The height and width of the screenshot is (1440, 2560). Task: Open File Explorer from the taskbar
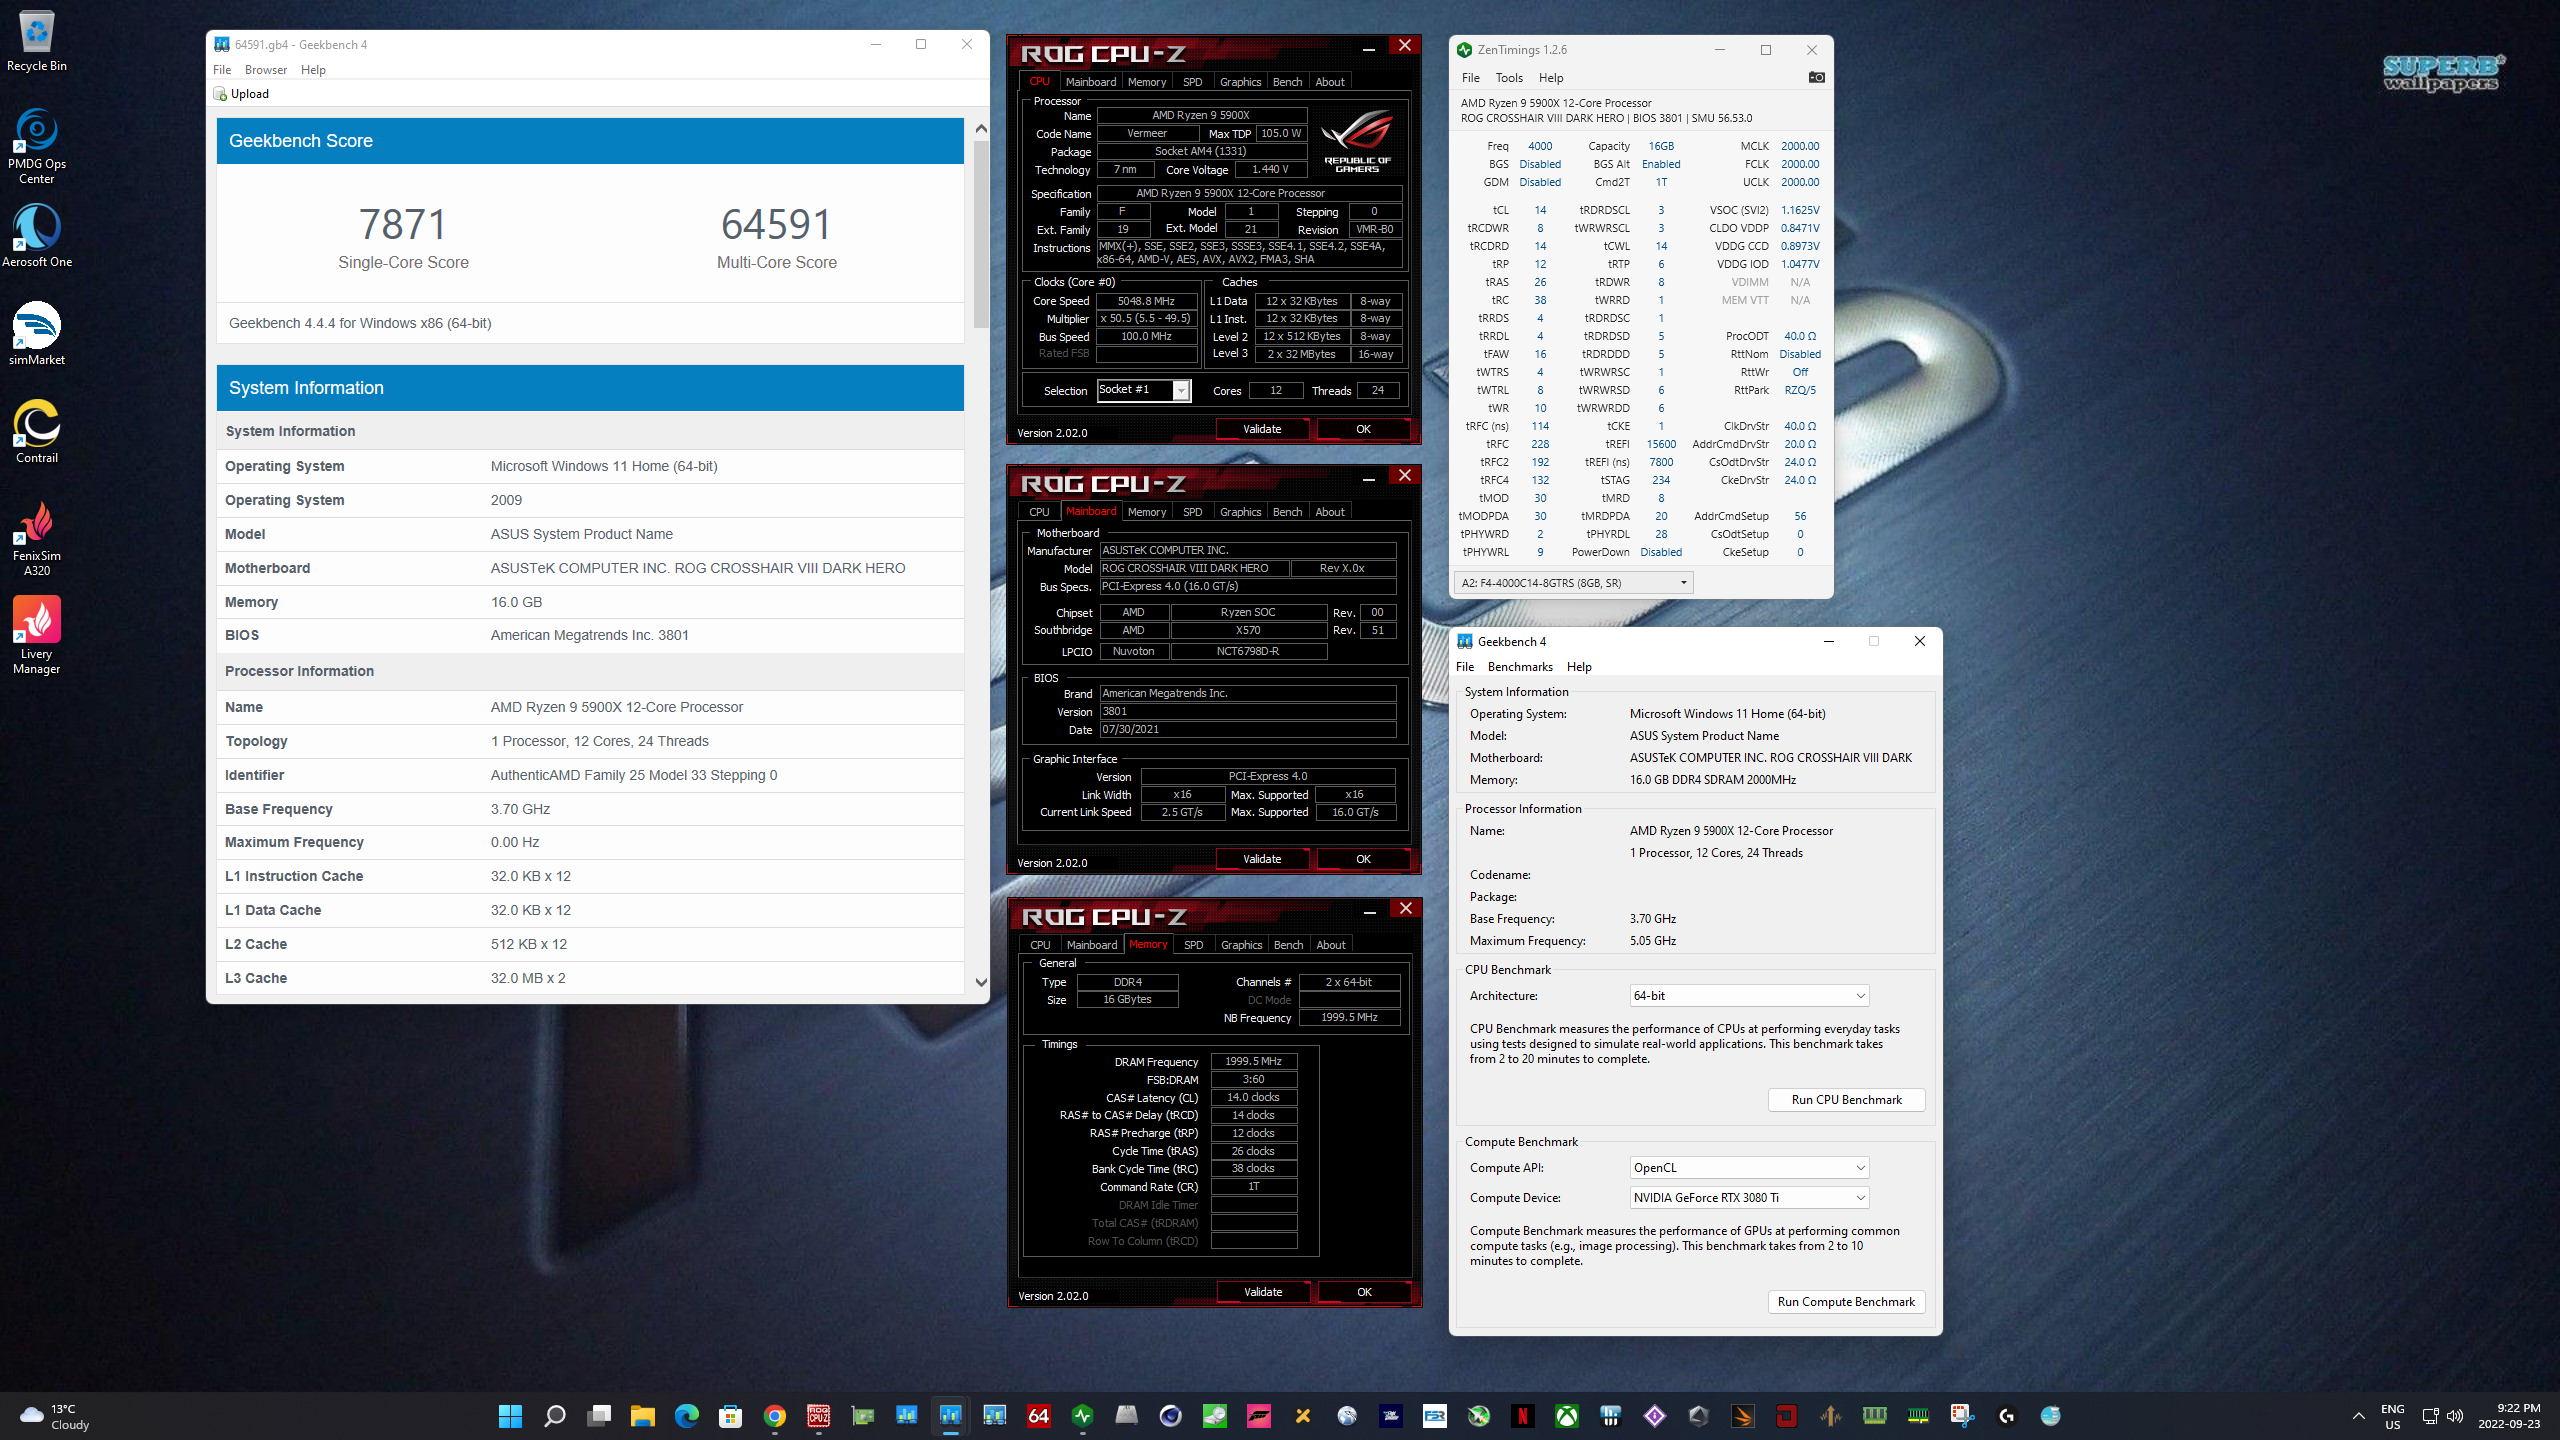[642, 1415]
